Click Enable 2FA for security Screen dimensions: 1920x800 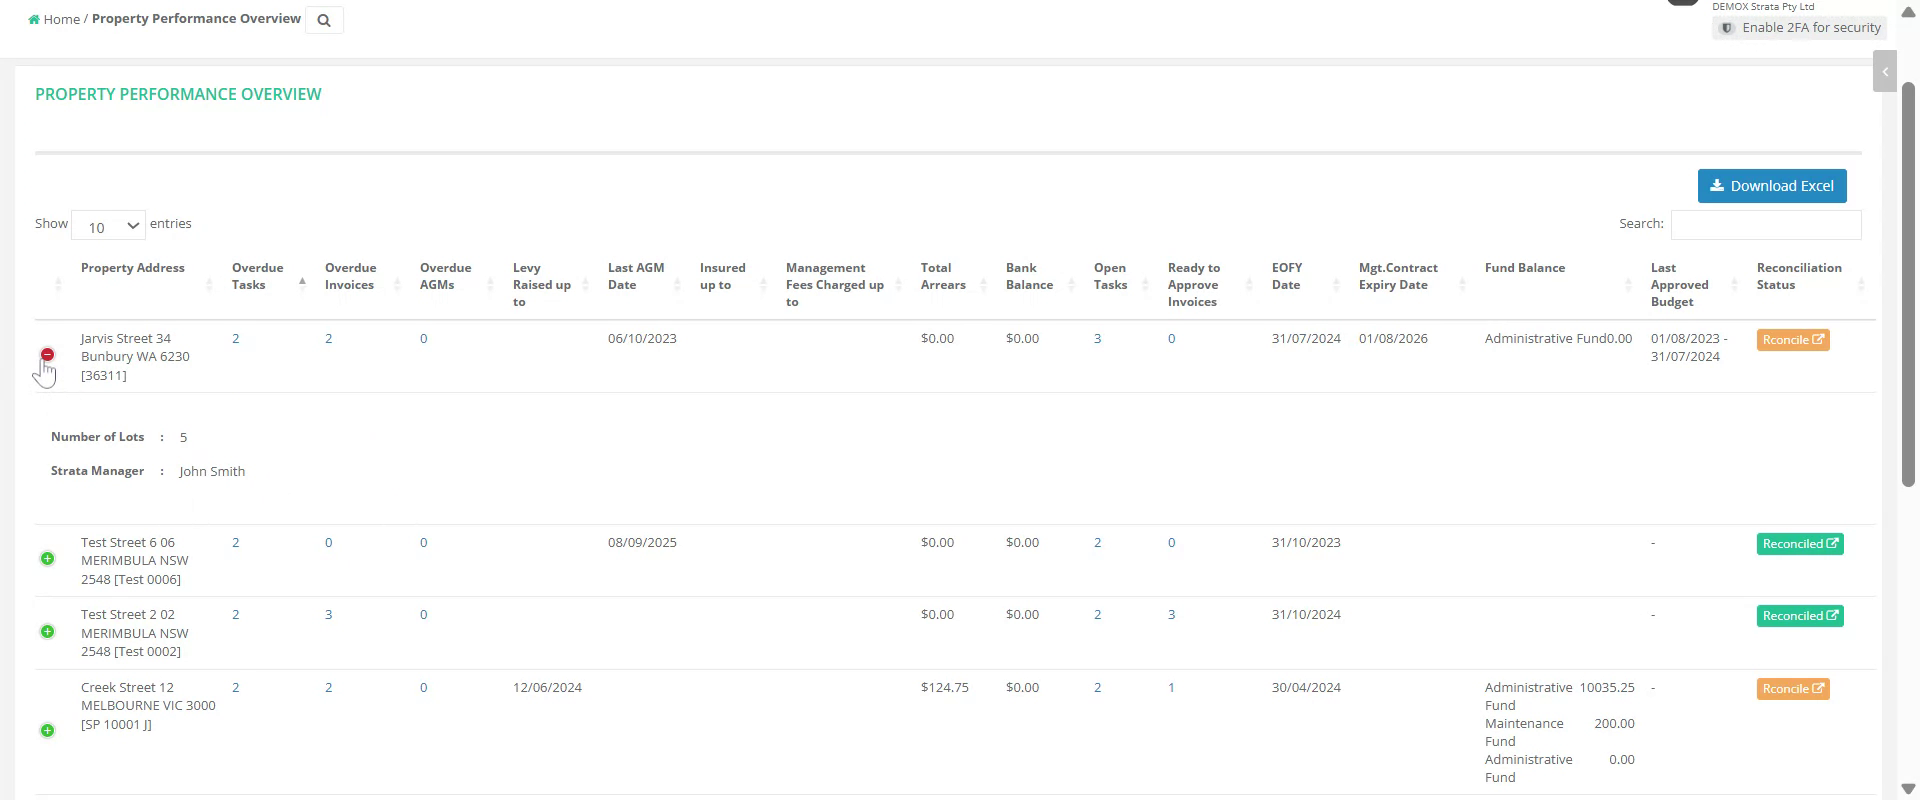(x=1799, y=28)
